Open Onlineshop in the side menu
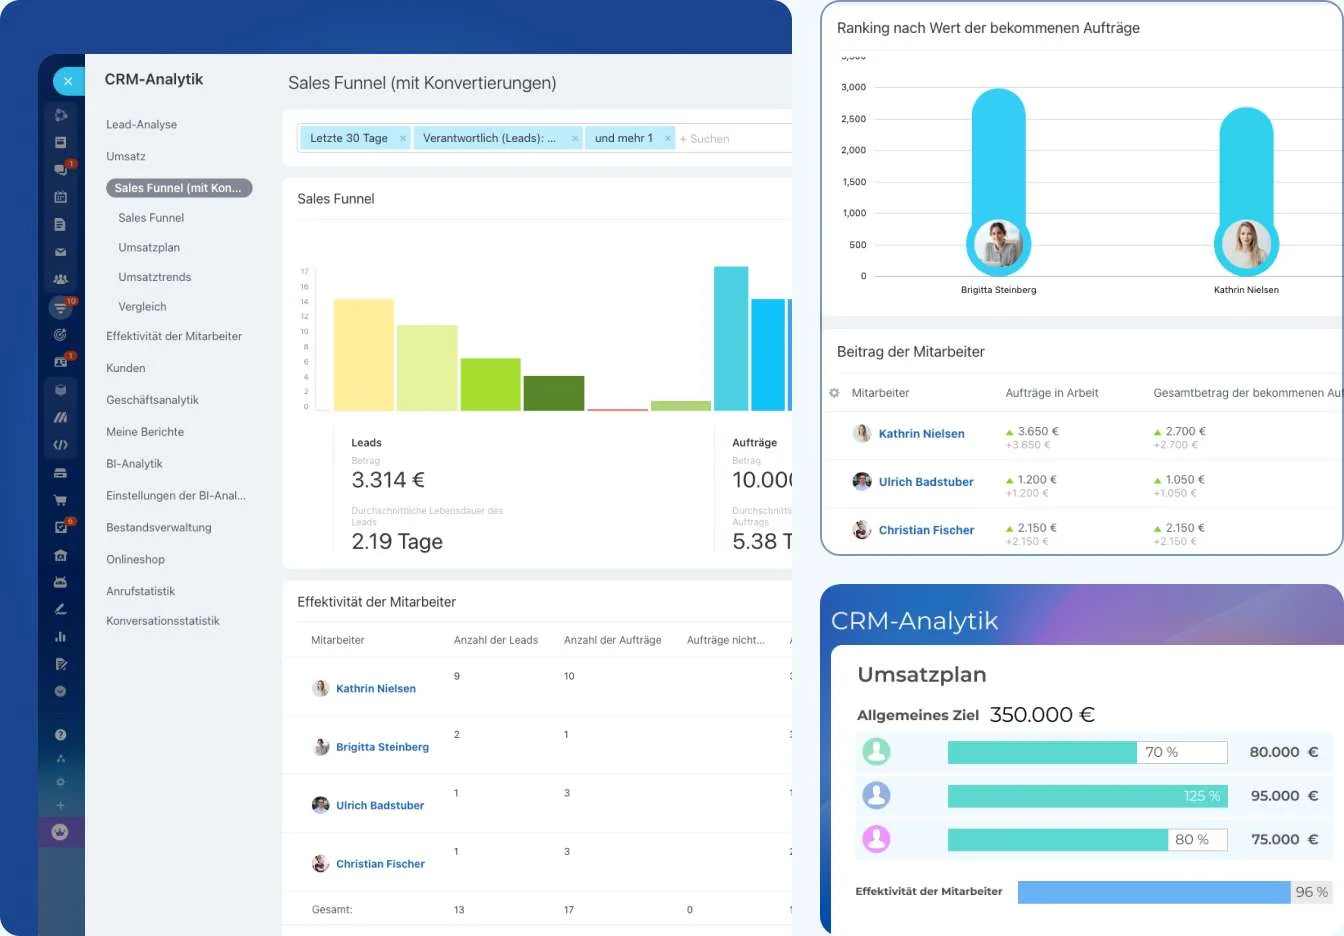Viewport: 1344px width, 936px height. pyautogui.click(x=136, y=560)
